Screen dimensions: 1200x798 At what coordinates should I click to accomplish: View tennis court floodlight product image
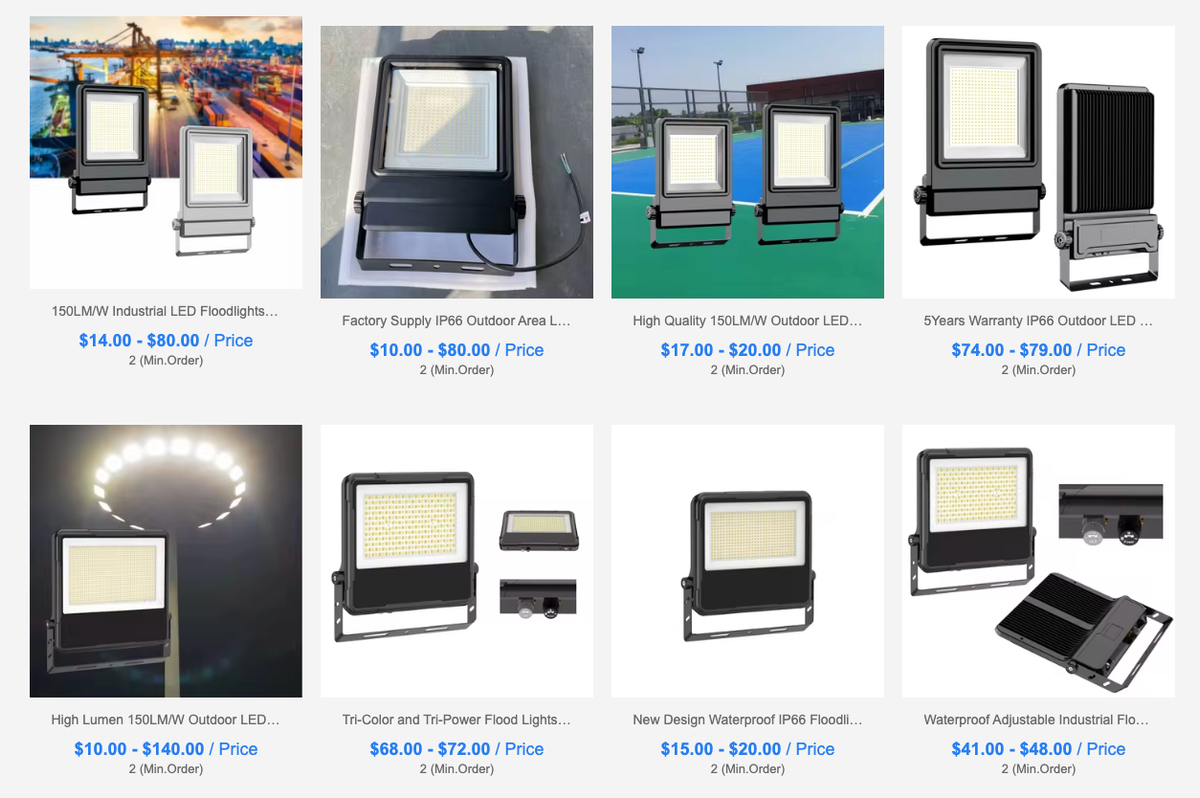pyautogui.click(x=748, y=162)
